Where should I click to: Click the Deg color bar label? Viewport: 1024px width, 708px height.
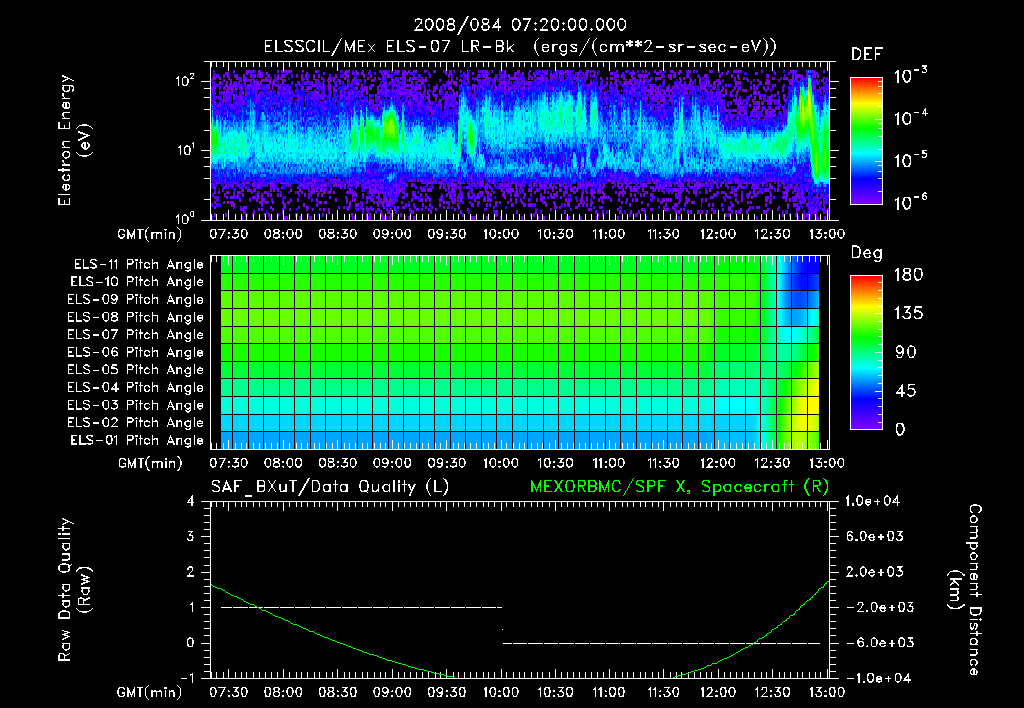[866, 253]
